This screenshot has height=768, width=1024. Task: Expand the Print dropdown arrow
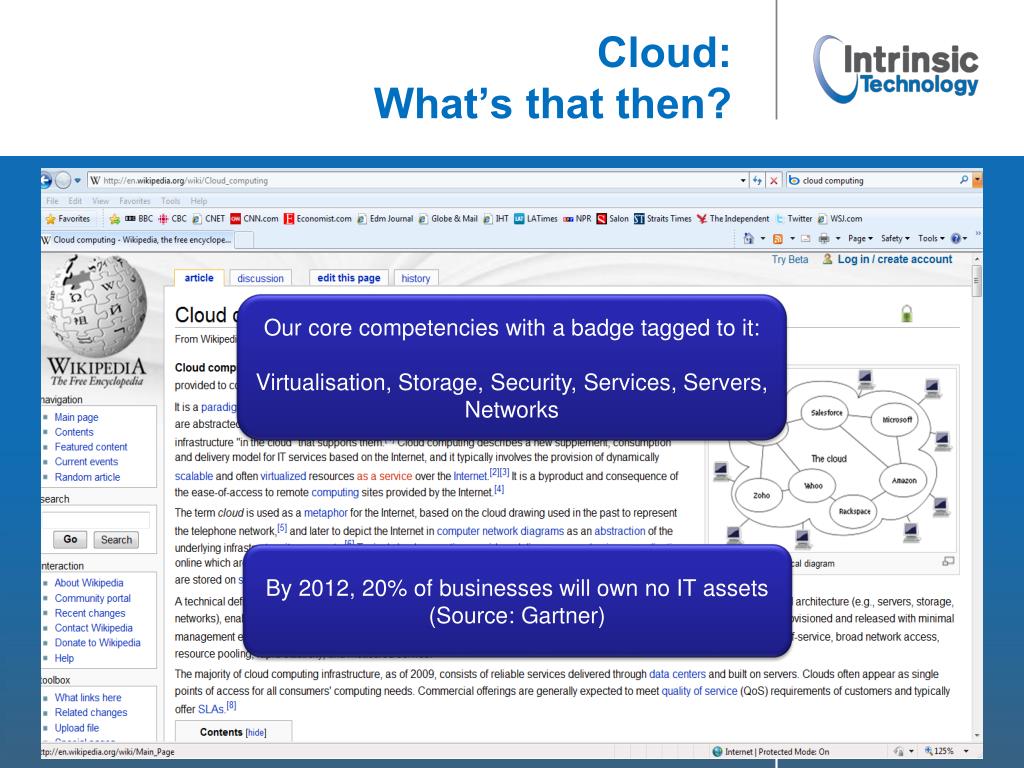(838, 239)
